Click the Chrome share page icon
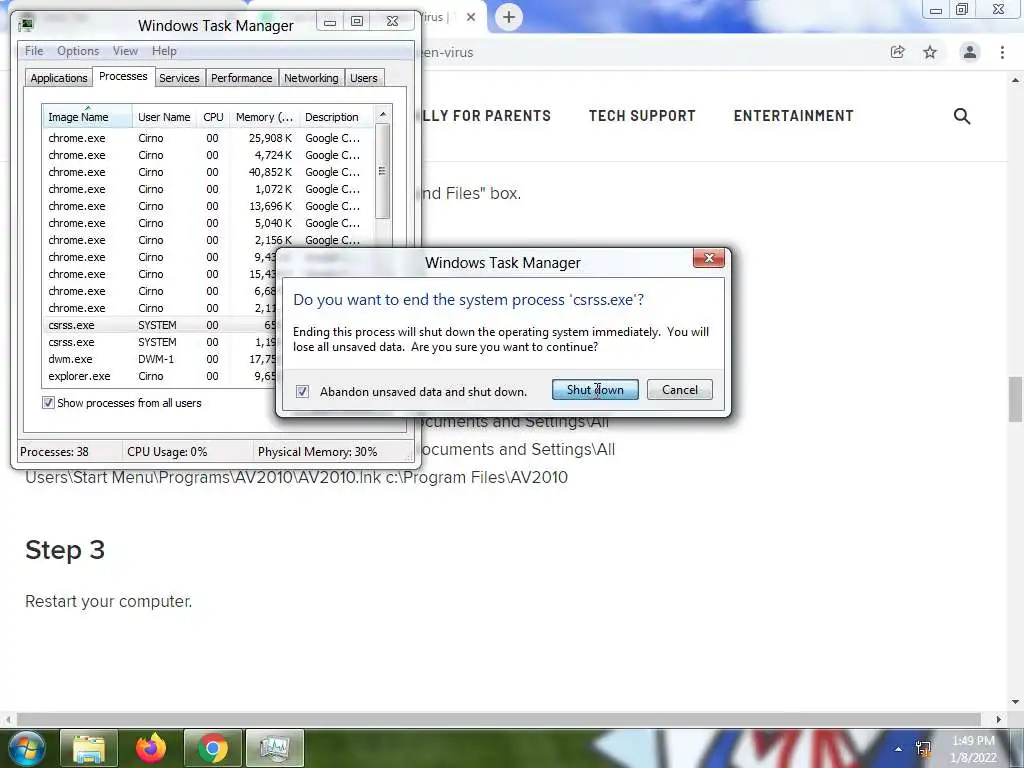Viewport: 1024px width, 768px height. coord(897,52)
